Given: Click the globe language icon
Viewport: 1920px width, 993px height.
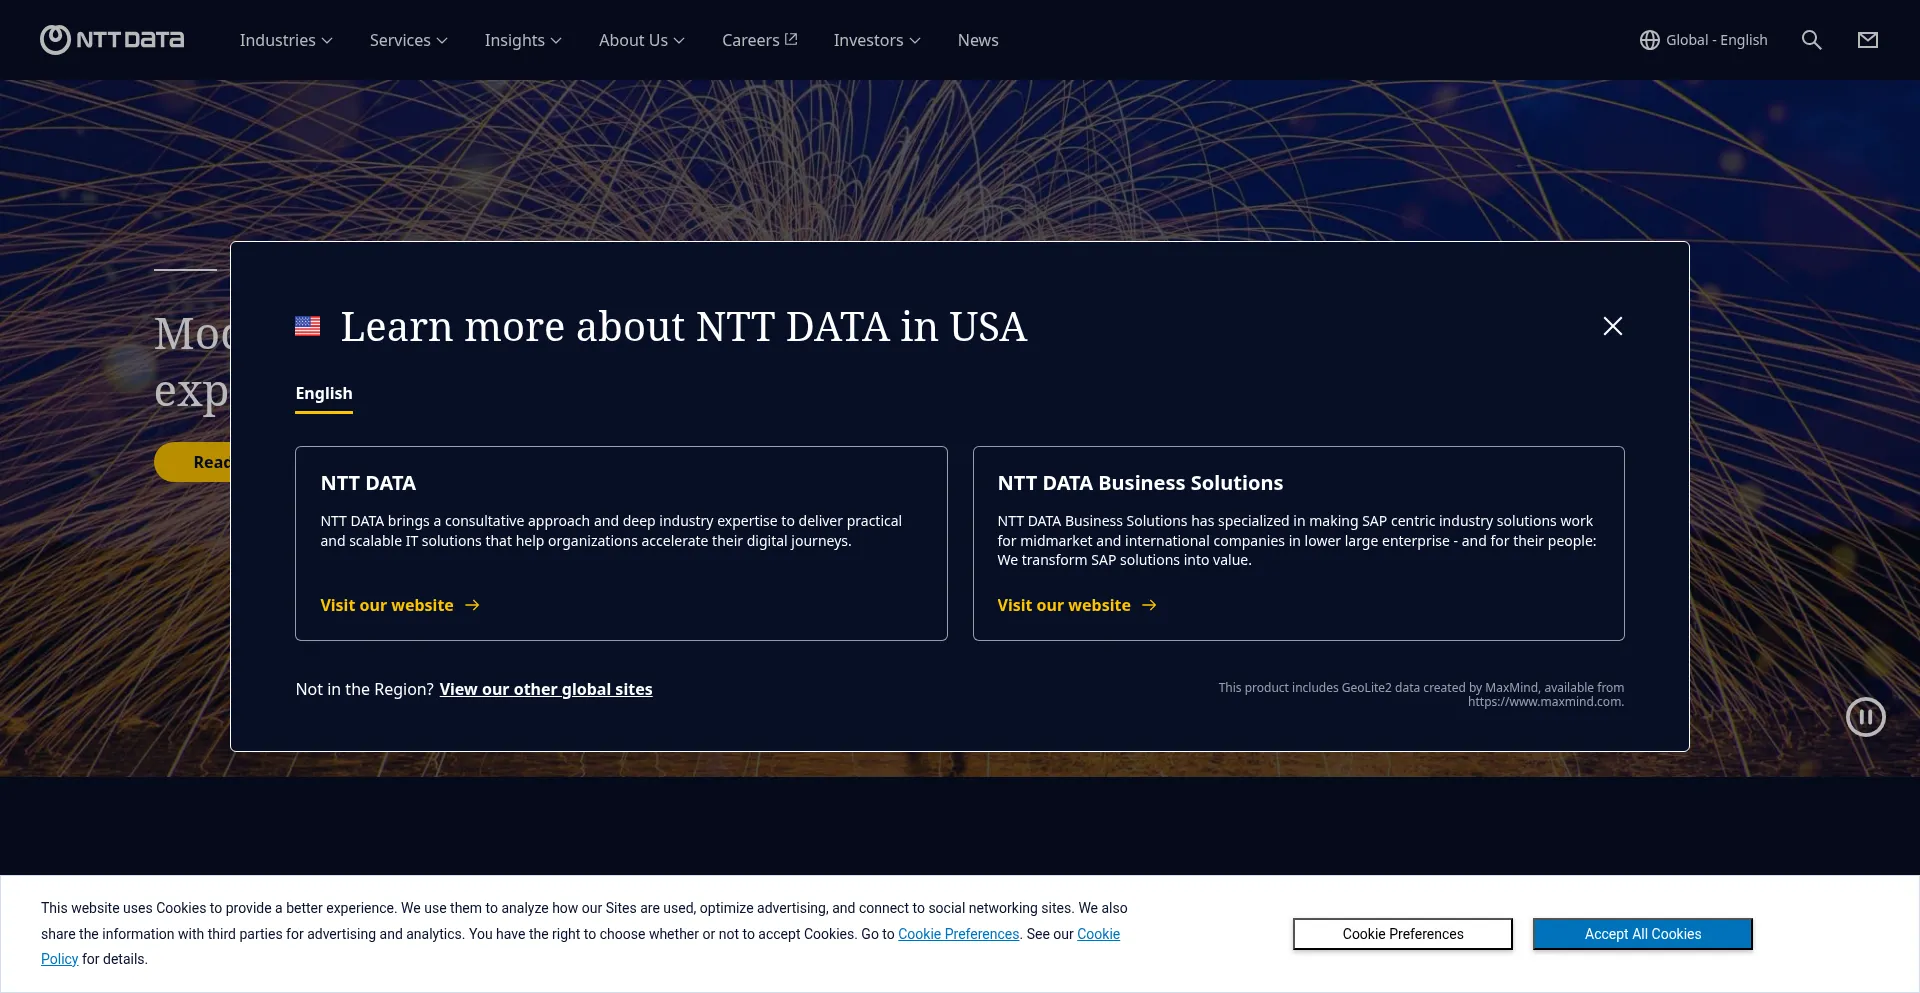Looking at the screenshot, I should (1649, 40).
